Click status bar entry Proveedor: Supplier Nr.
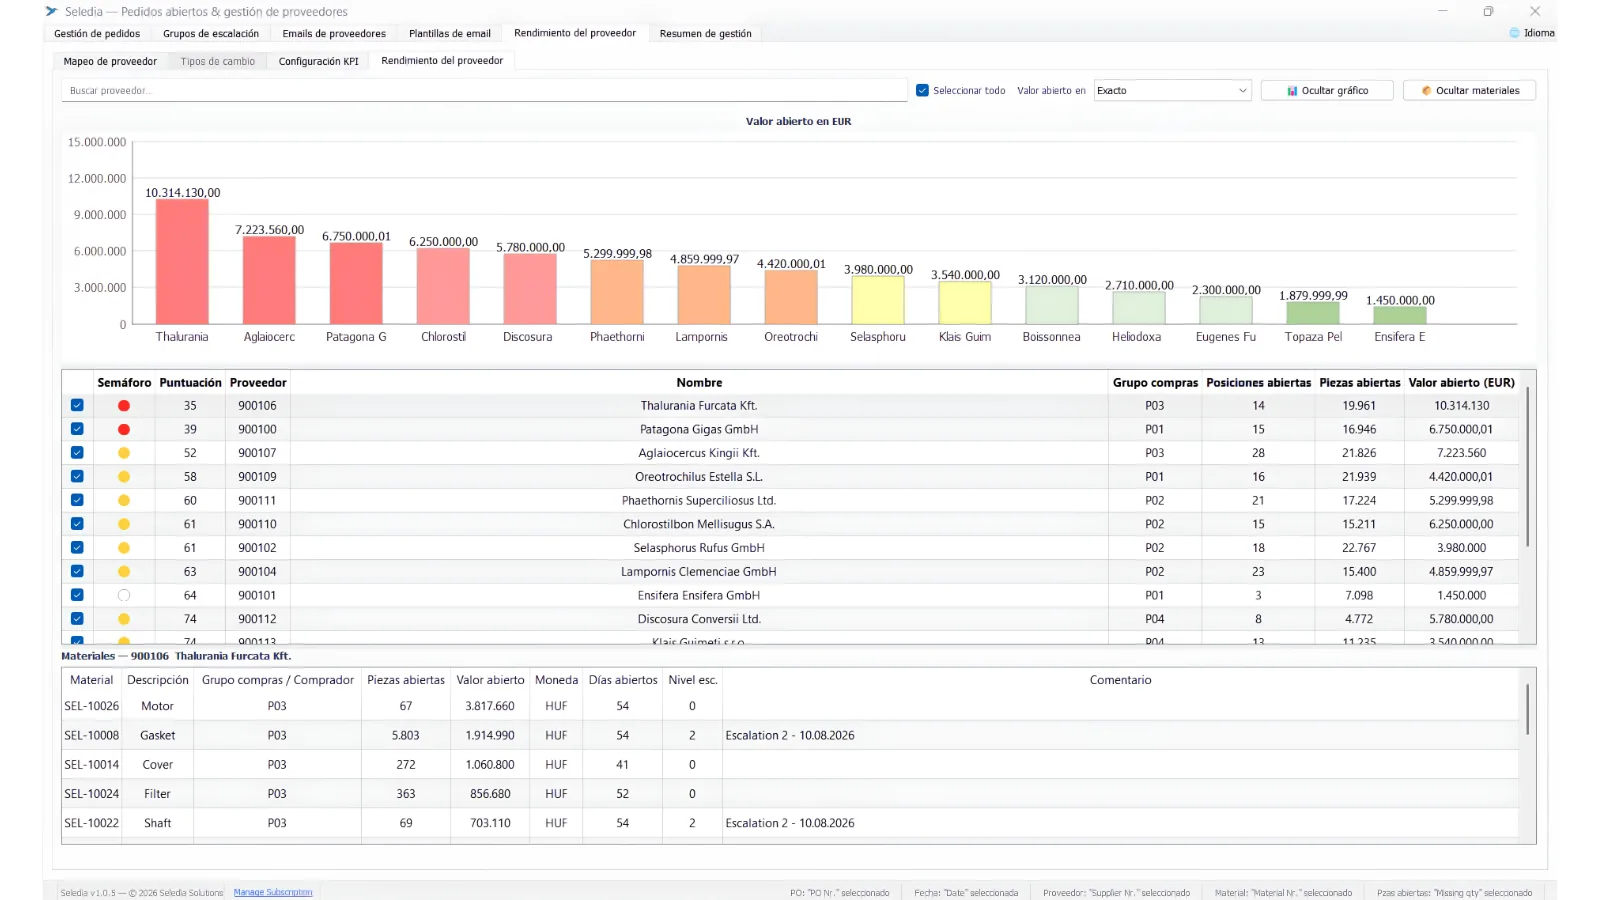This screenshot has width=1600, height=900. pos(1116,893)
